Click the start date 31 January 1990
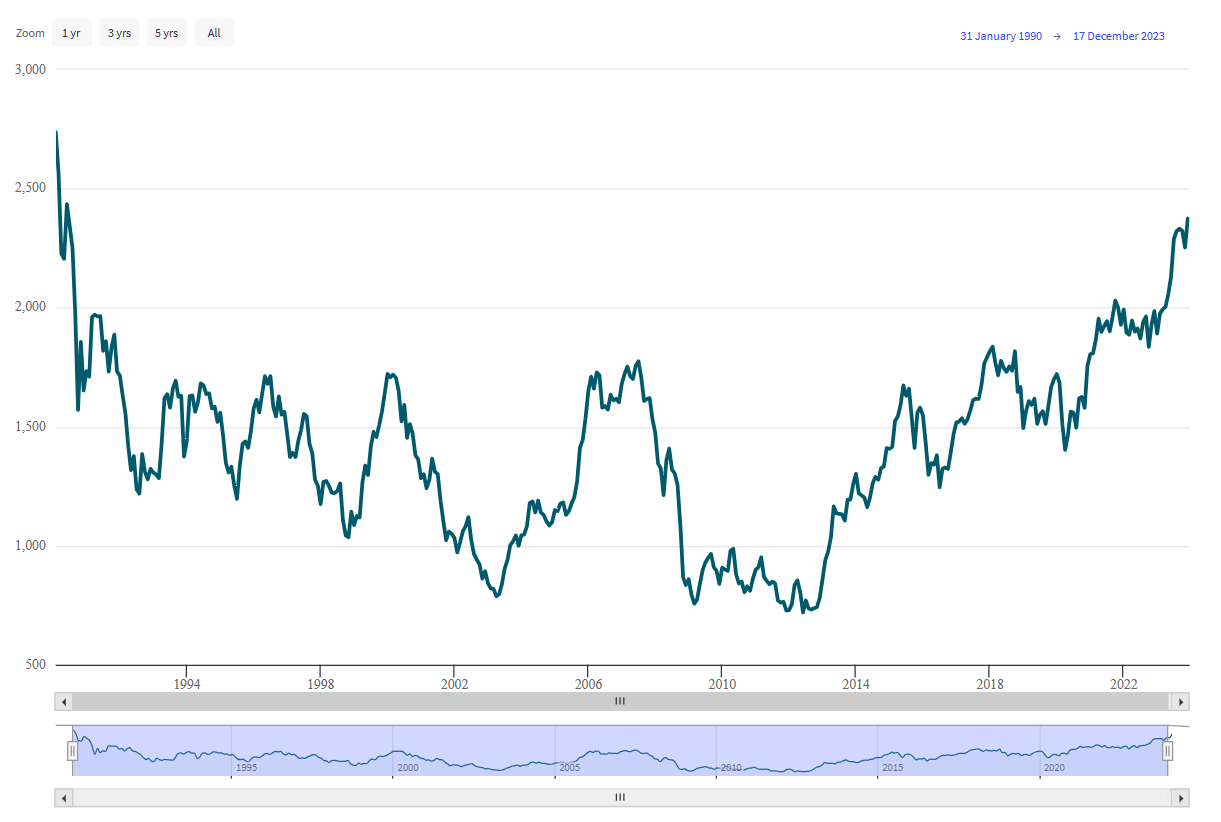 (x=1000, y=36)
